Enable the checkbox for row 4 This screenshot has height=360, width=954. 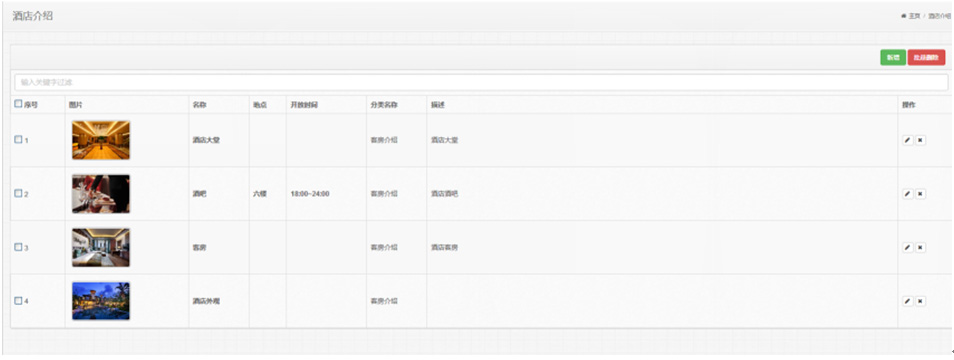18,300
